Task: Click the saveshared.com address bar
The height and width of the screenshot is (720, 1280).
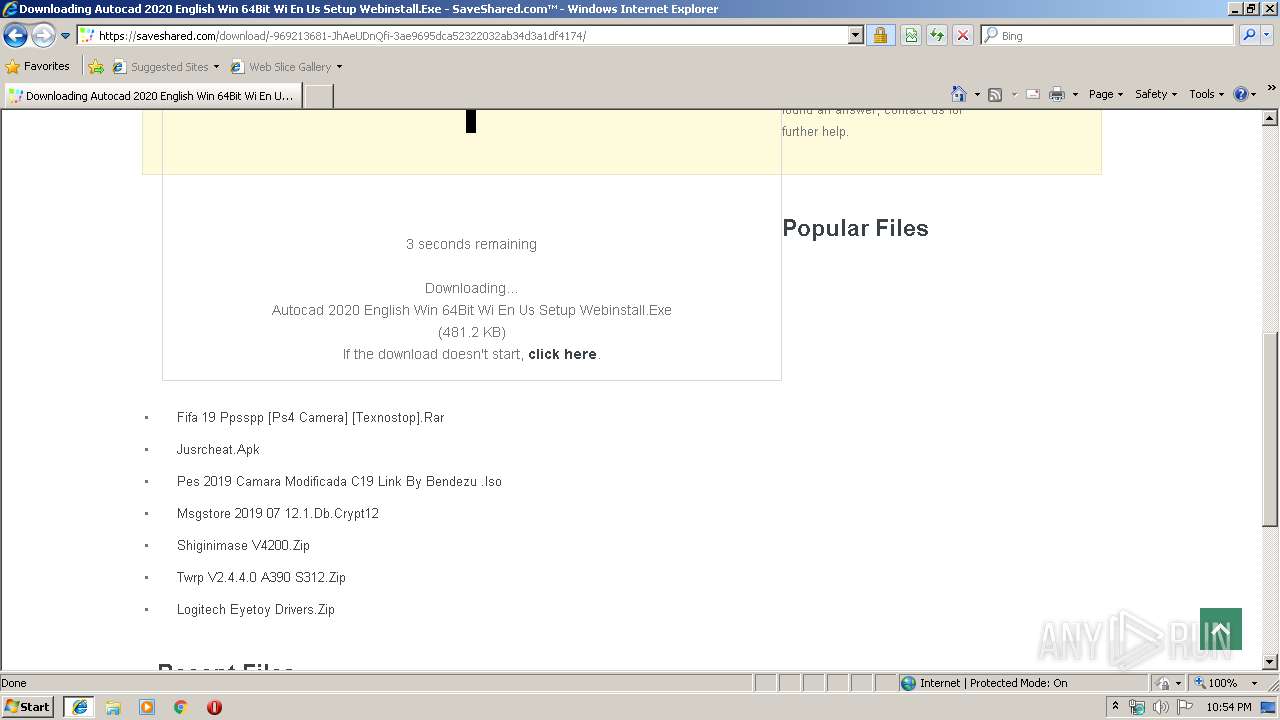Action: 462,36
